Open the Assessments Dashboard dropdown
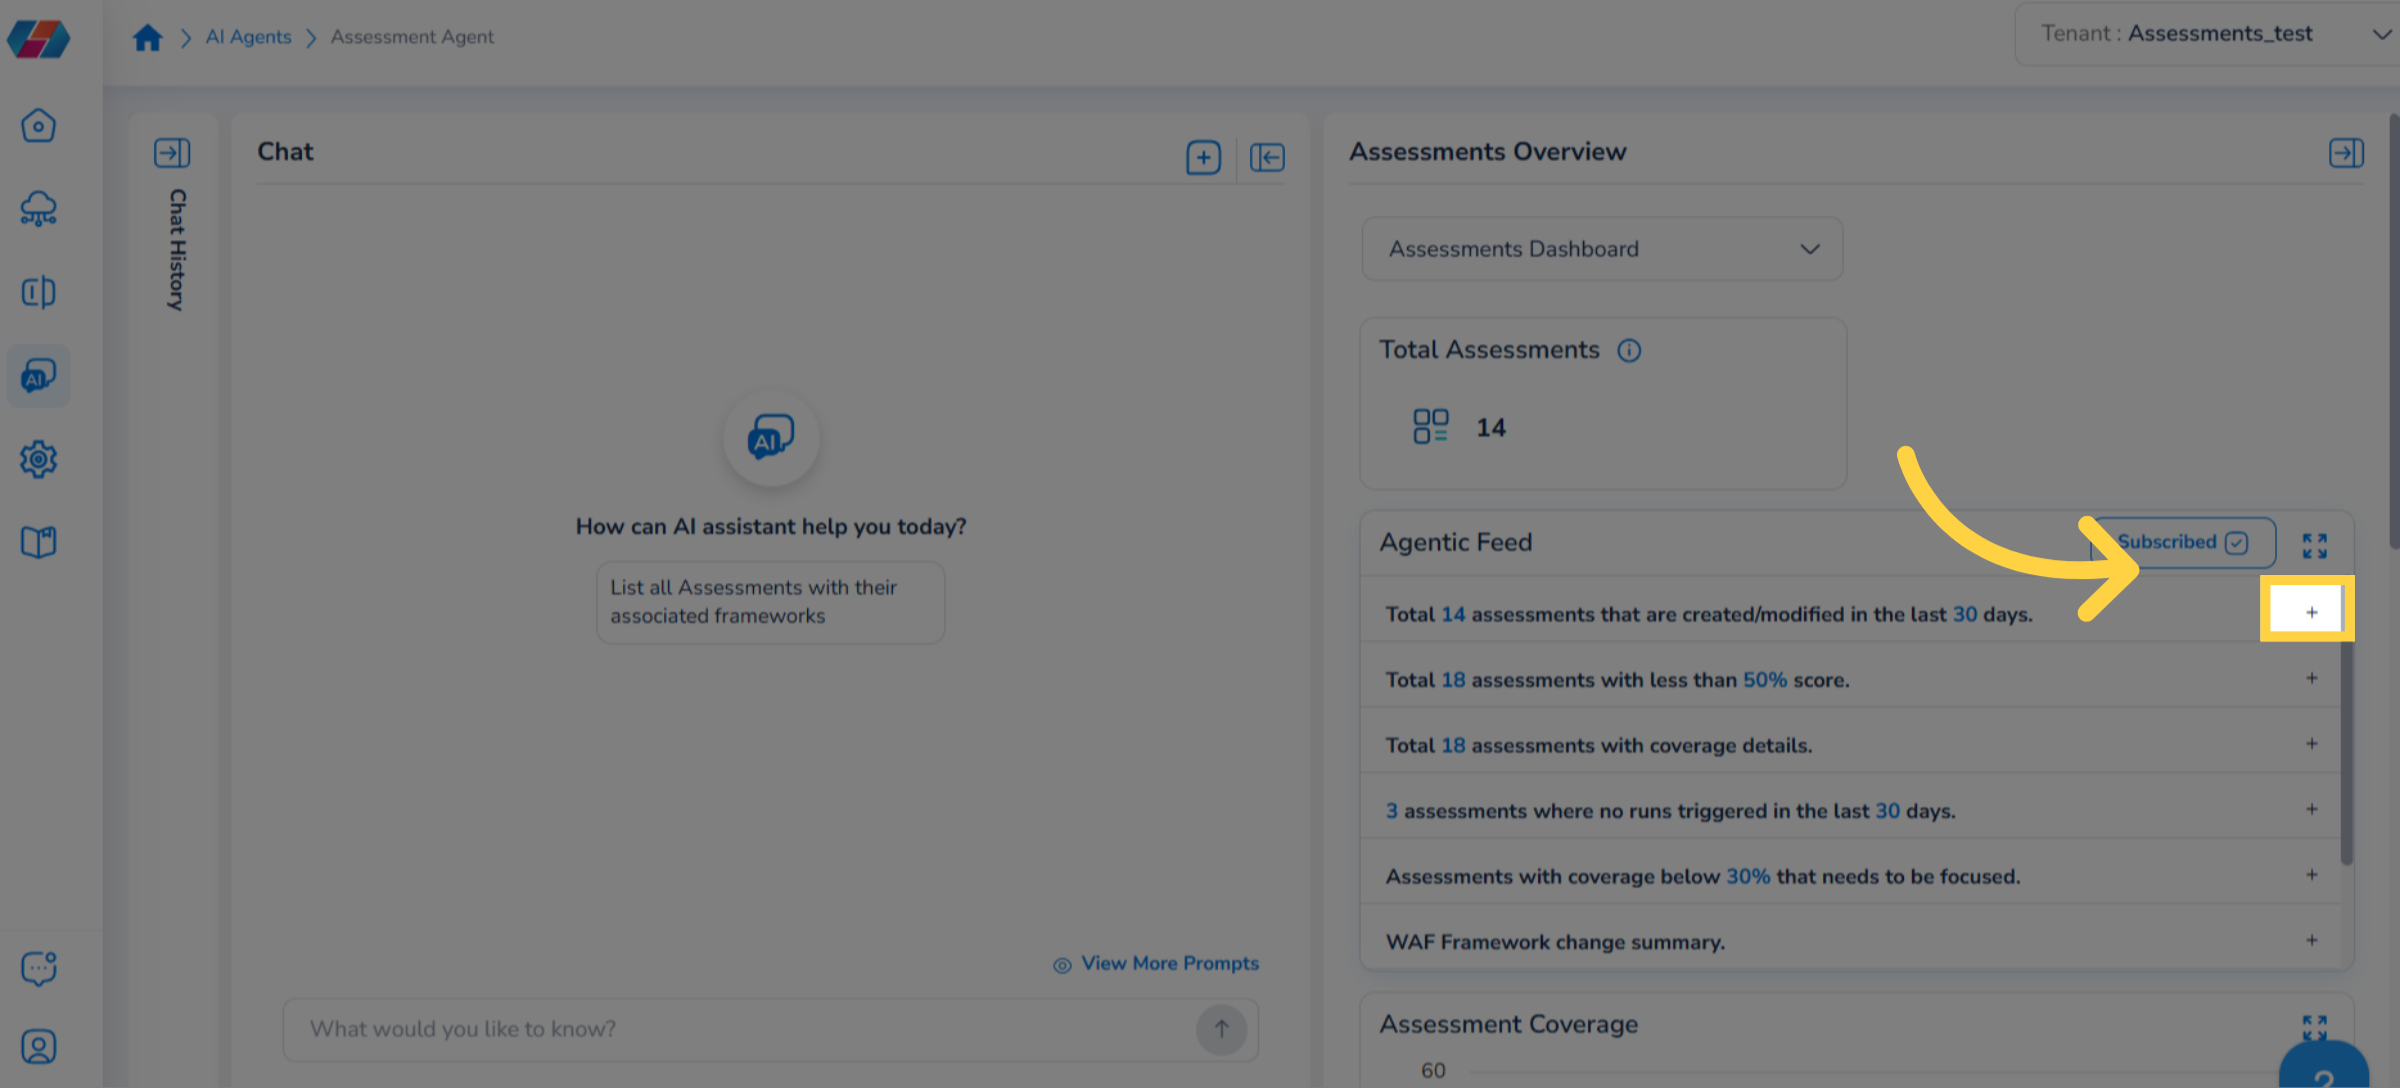The width and height of the screenshot is (2400, 1088). coord(1602,249)
